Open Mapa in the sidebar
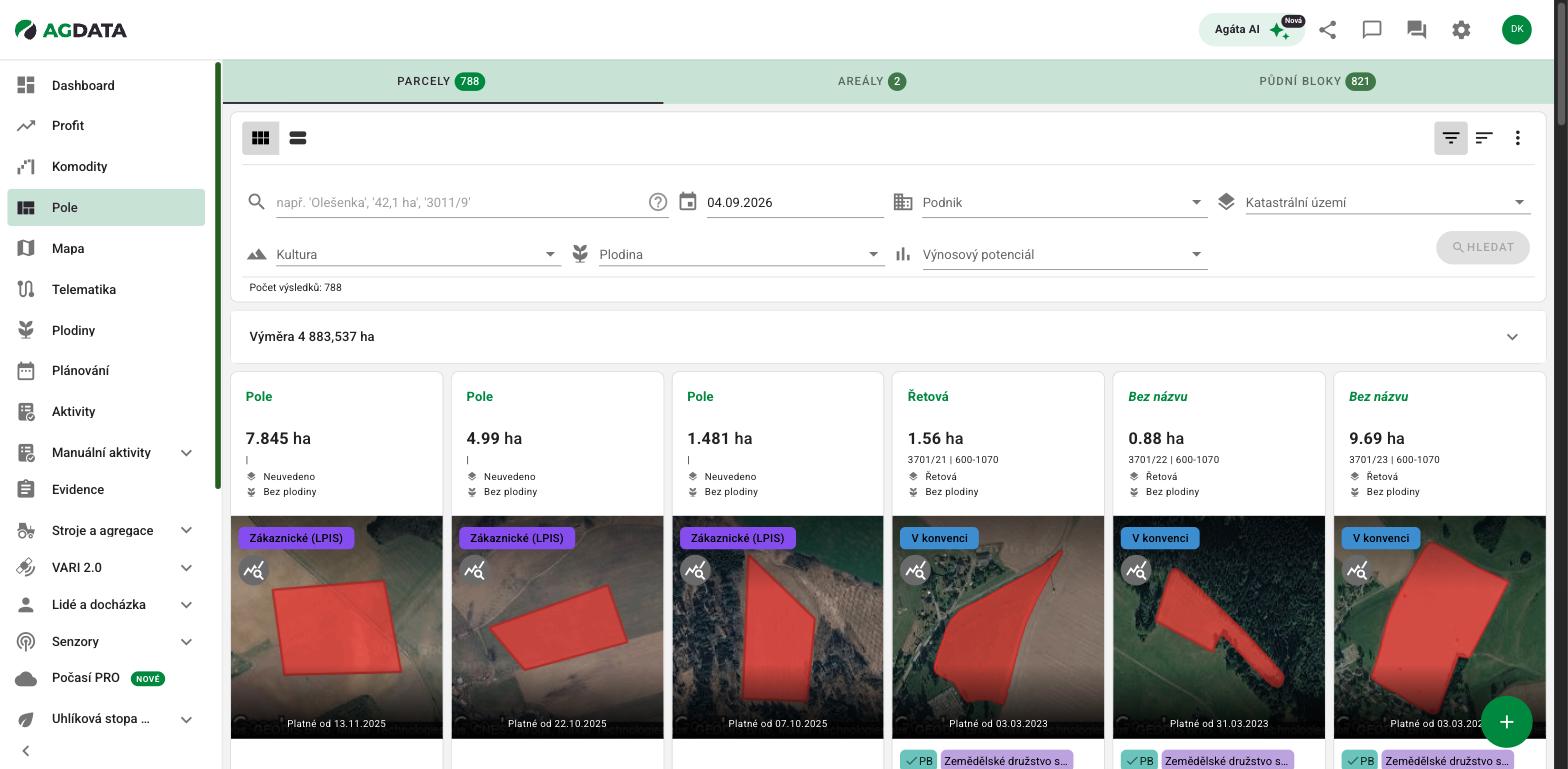This screenshot has width=1568, height=769. [x=106, y=249]
